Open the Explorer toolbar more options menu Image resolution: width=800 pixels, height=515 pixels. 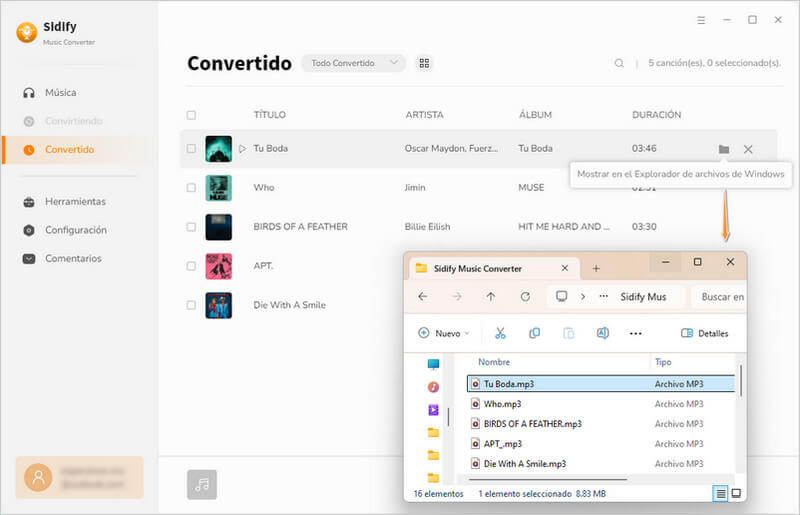pyautogui.click(x=635, y=334)
